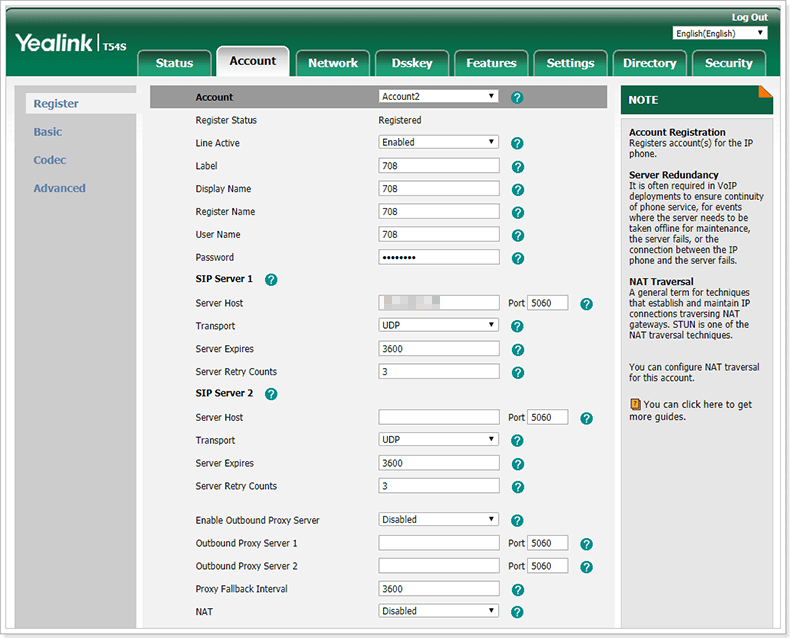
Task: Open SIP Server 1 Transport dropdown
Action: click(x=438, y=325)
